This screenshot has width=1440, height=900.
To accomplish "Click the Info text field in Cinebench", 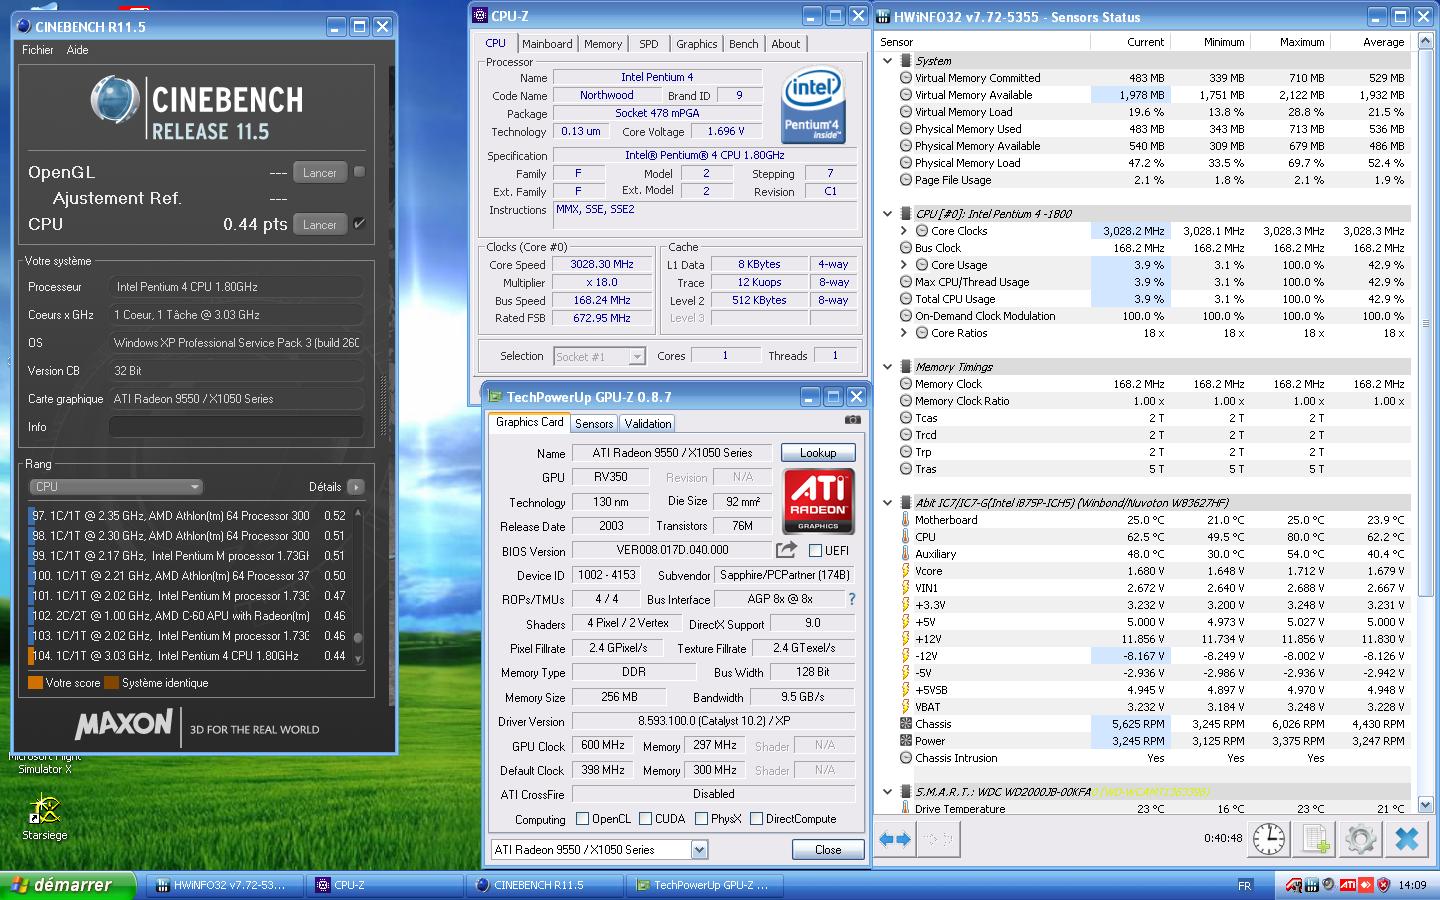I will [236, 427].
